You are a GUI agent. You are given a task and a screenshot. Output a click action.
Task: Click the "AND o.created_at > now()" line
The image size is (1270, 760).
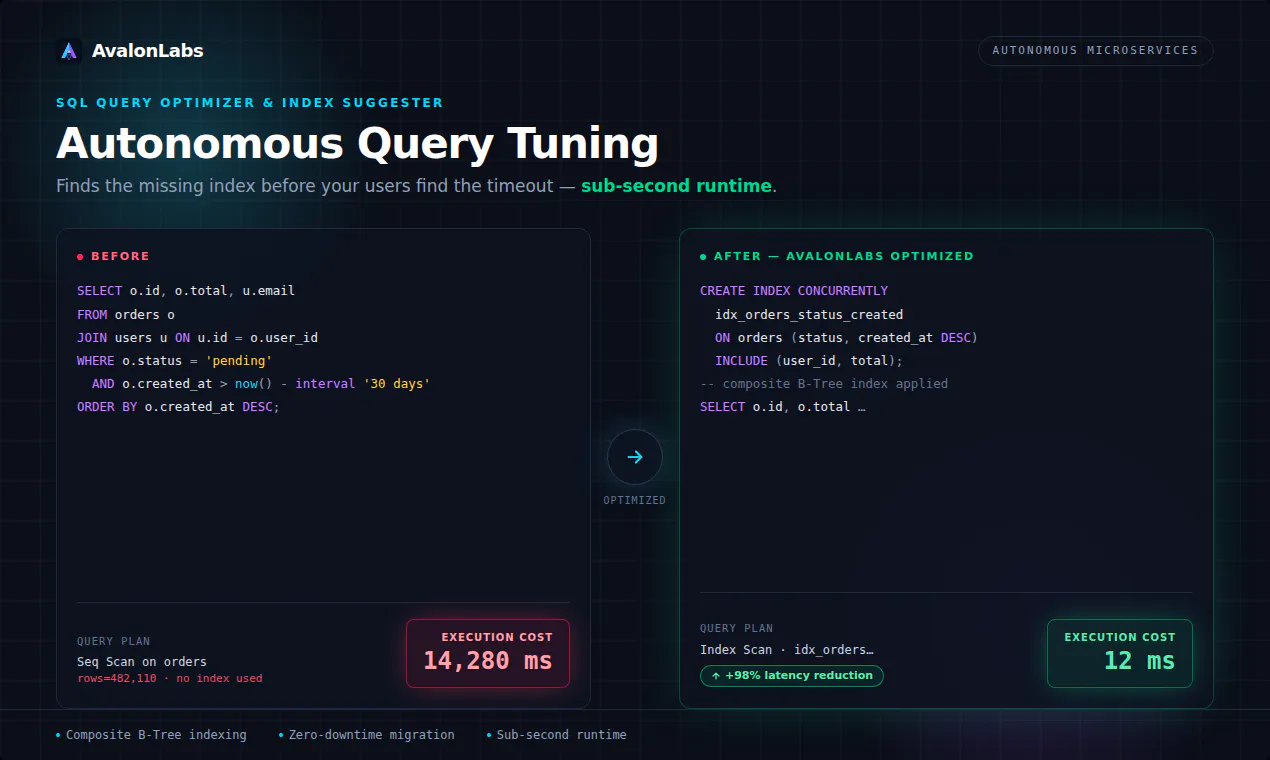point(261,384)
